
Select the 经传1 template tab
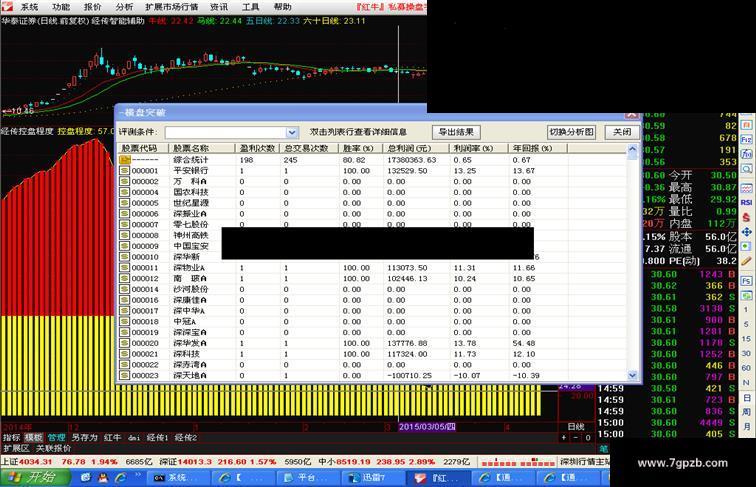click(157, 438)
